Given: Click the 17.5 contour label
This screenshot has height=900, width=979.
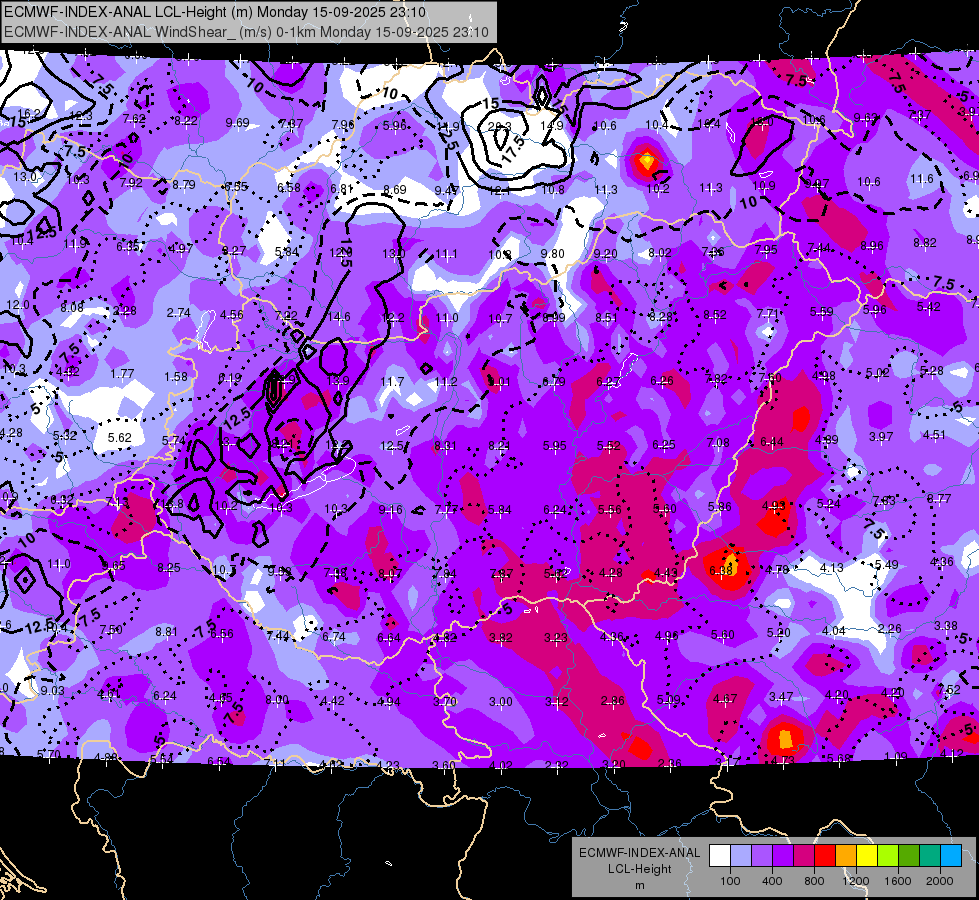Looking at the screenshot, I should [x=512, y=150].
